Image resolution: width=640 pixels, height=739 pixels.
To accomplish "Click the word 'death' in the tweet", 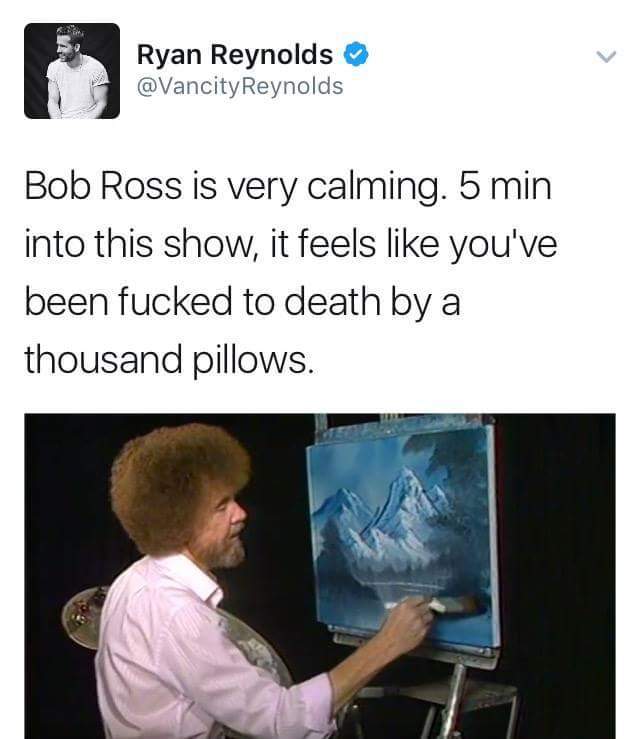I will (x=332, y=302).
